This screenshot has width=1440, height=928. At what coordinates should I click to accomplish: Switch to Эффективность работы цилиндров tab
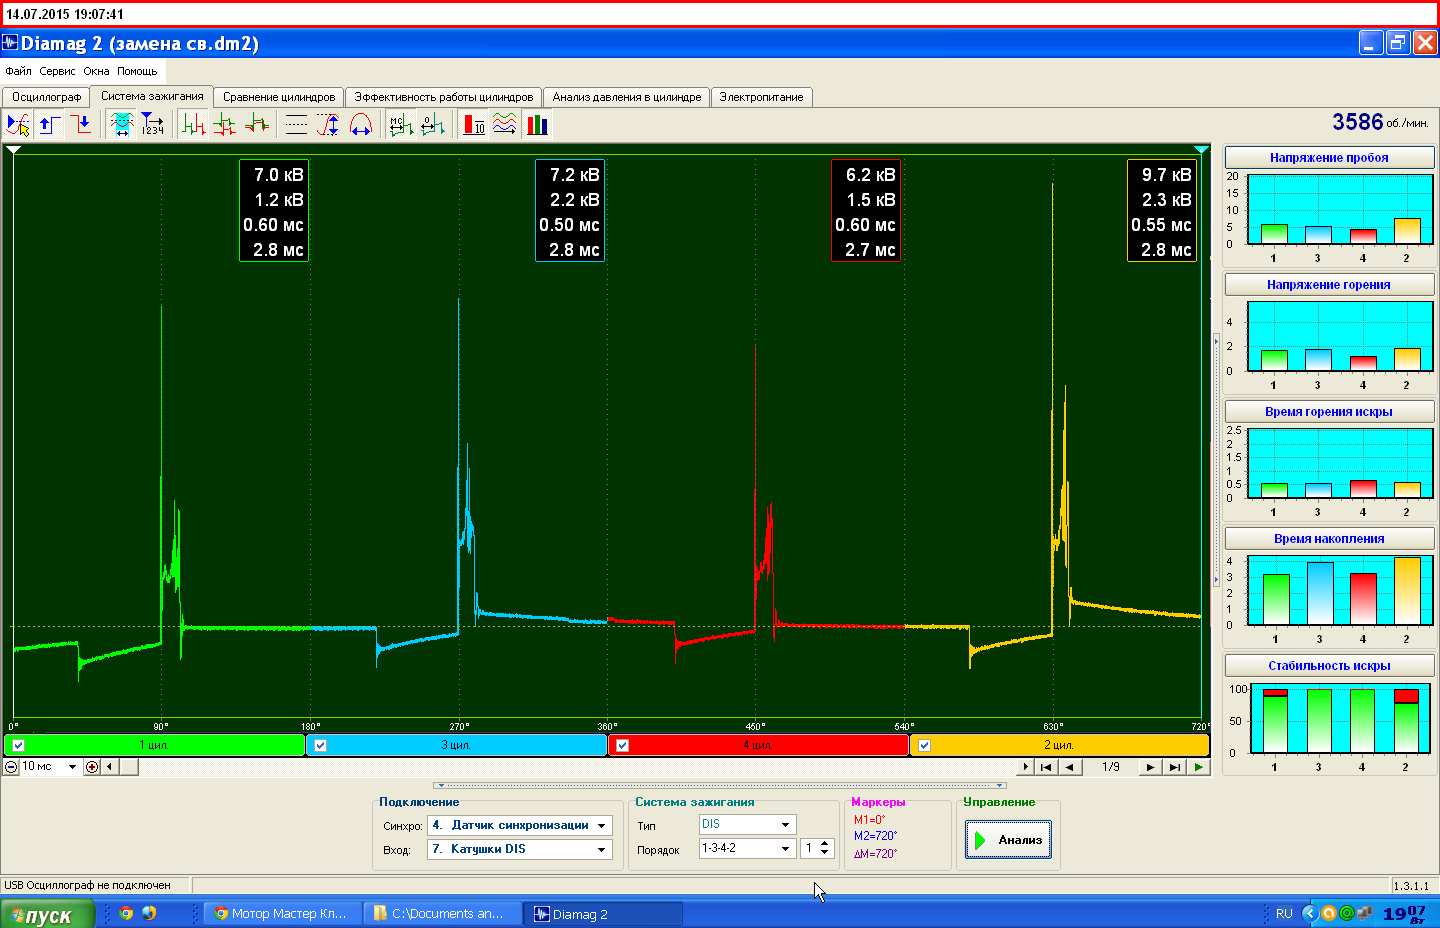click(x=444, y=97)
